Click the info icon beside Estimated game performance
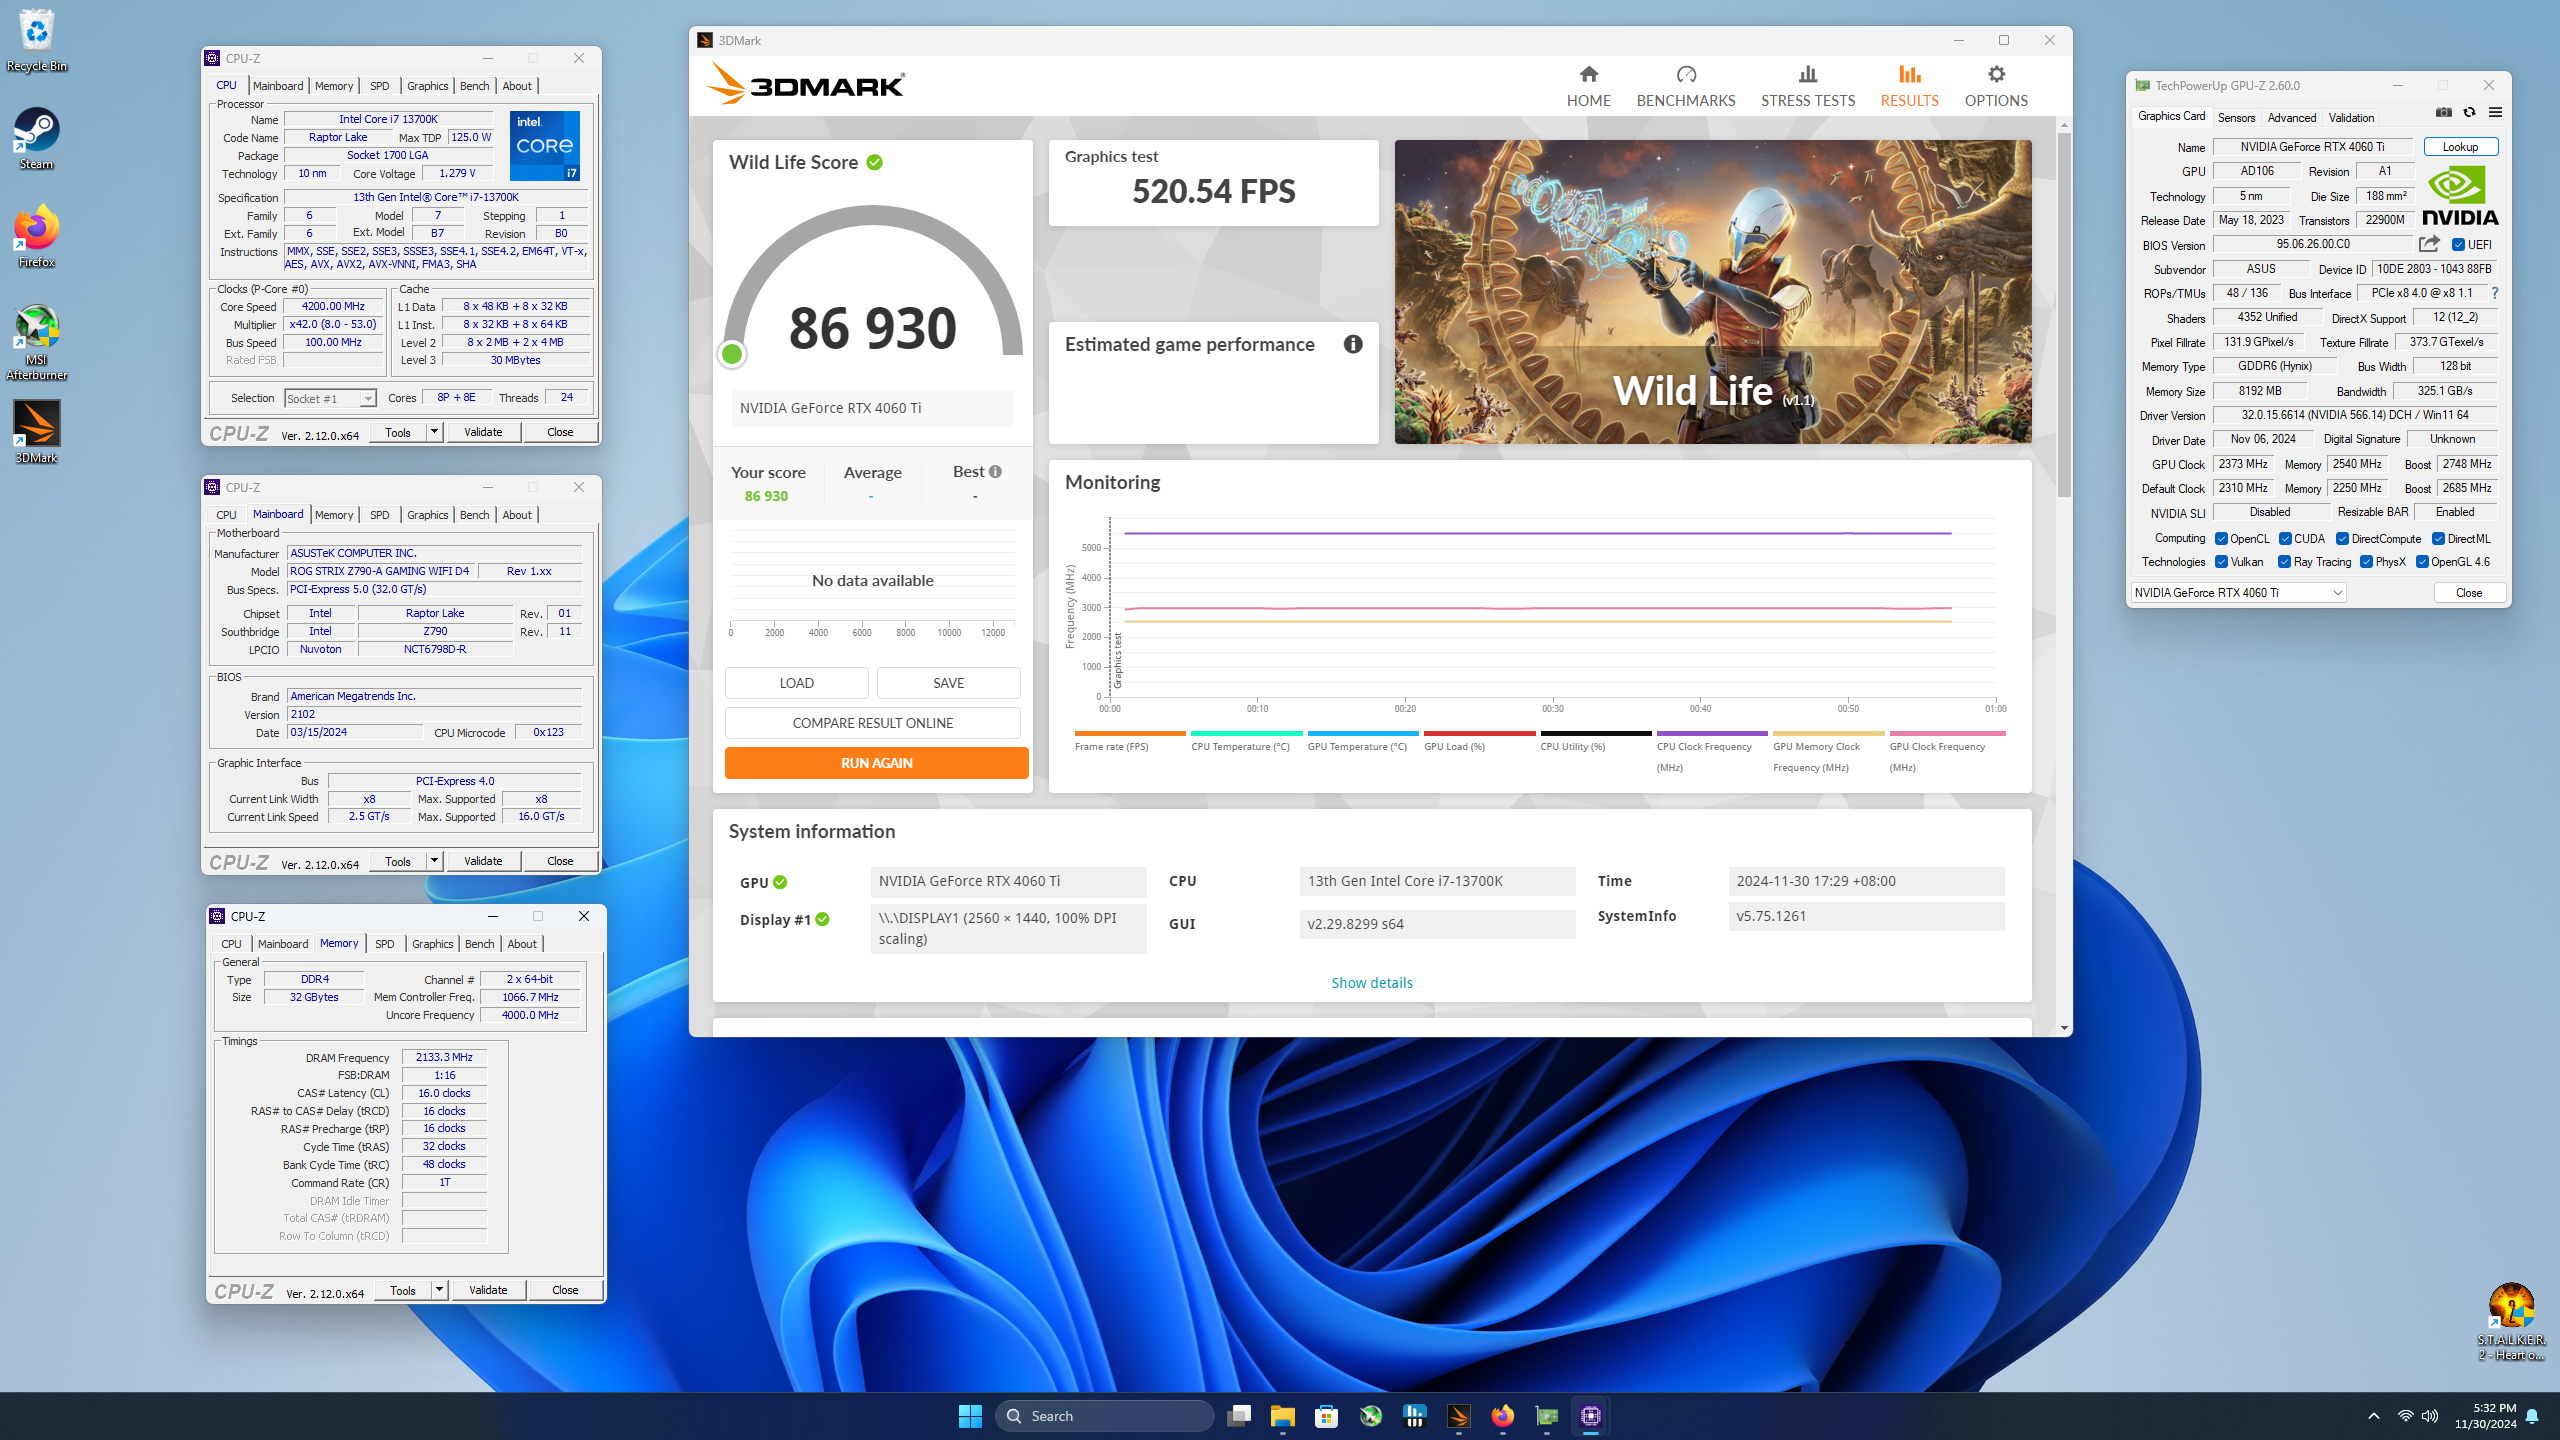2560x1440 pixels. point(1353,344)
